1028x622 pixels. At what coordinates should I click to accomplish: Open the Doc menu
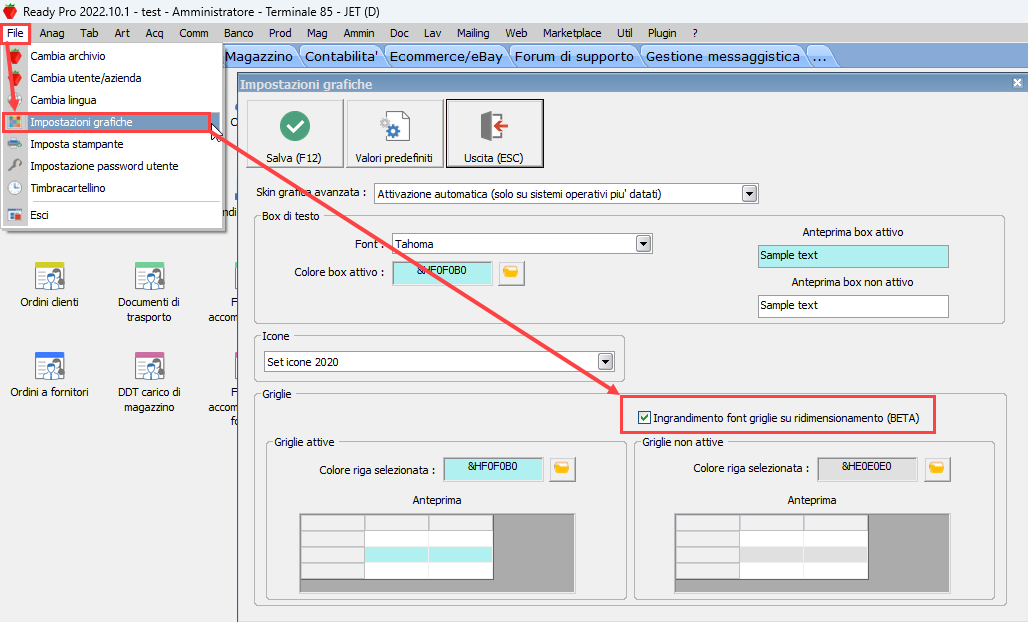[399, 33]
